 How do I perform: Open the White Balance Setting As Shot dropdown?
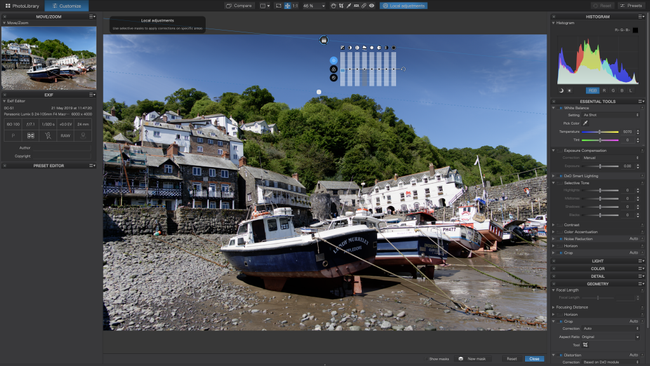(x=611, y=115)
